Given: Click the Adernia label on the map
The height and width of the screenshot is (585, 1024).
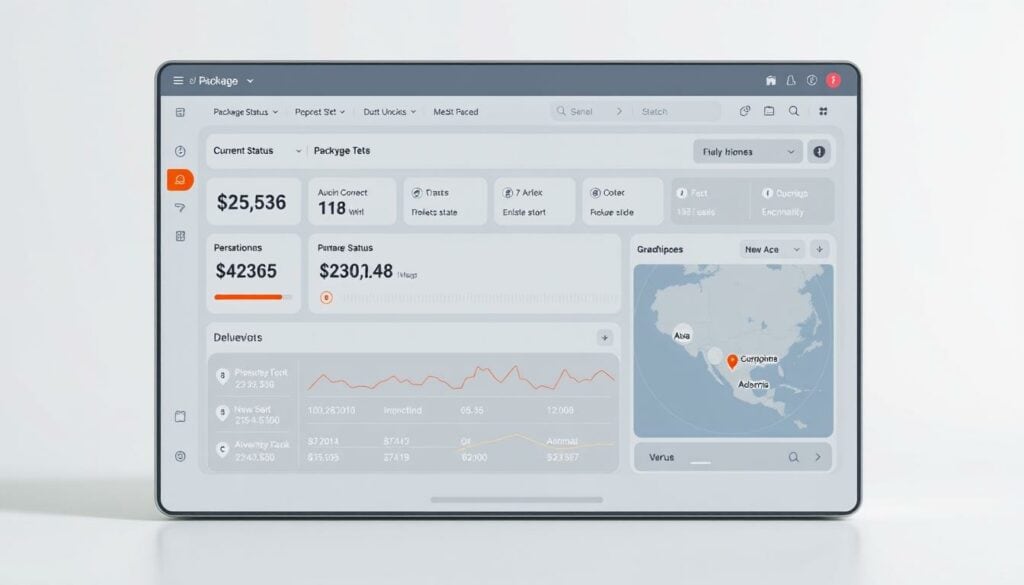Looking at the screenshot, I should [x=753, y=385].
